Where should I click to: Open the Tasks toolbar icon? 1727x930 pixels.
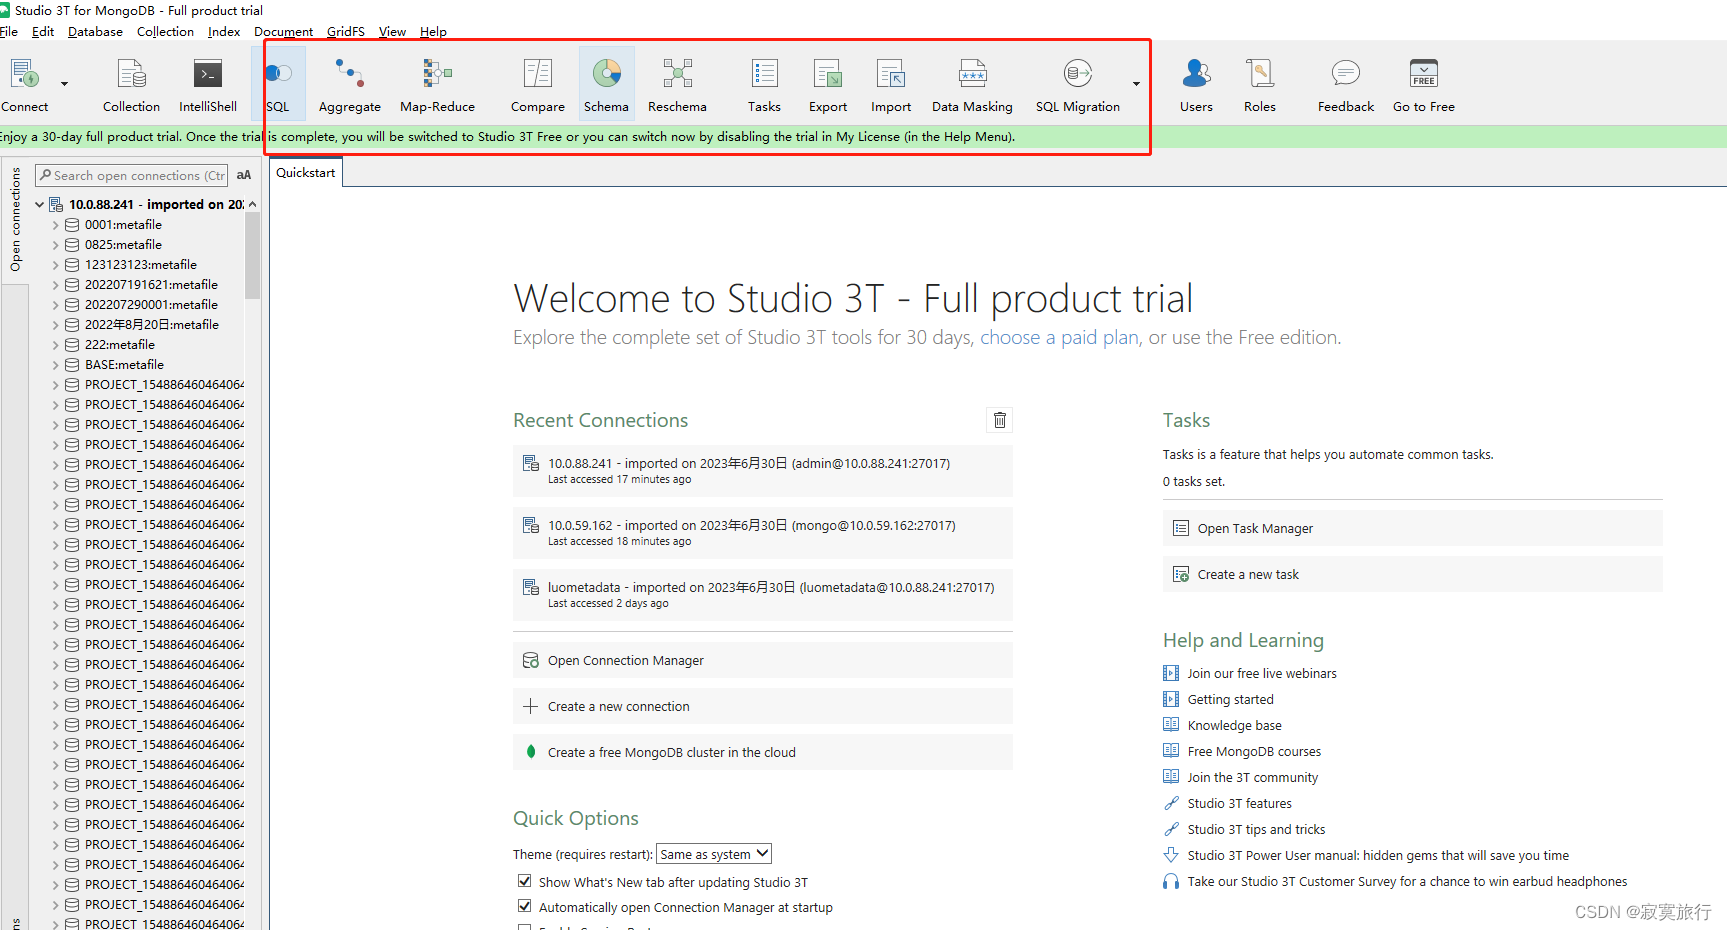764,85
